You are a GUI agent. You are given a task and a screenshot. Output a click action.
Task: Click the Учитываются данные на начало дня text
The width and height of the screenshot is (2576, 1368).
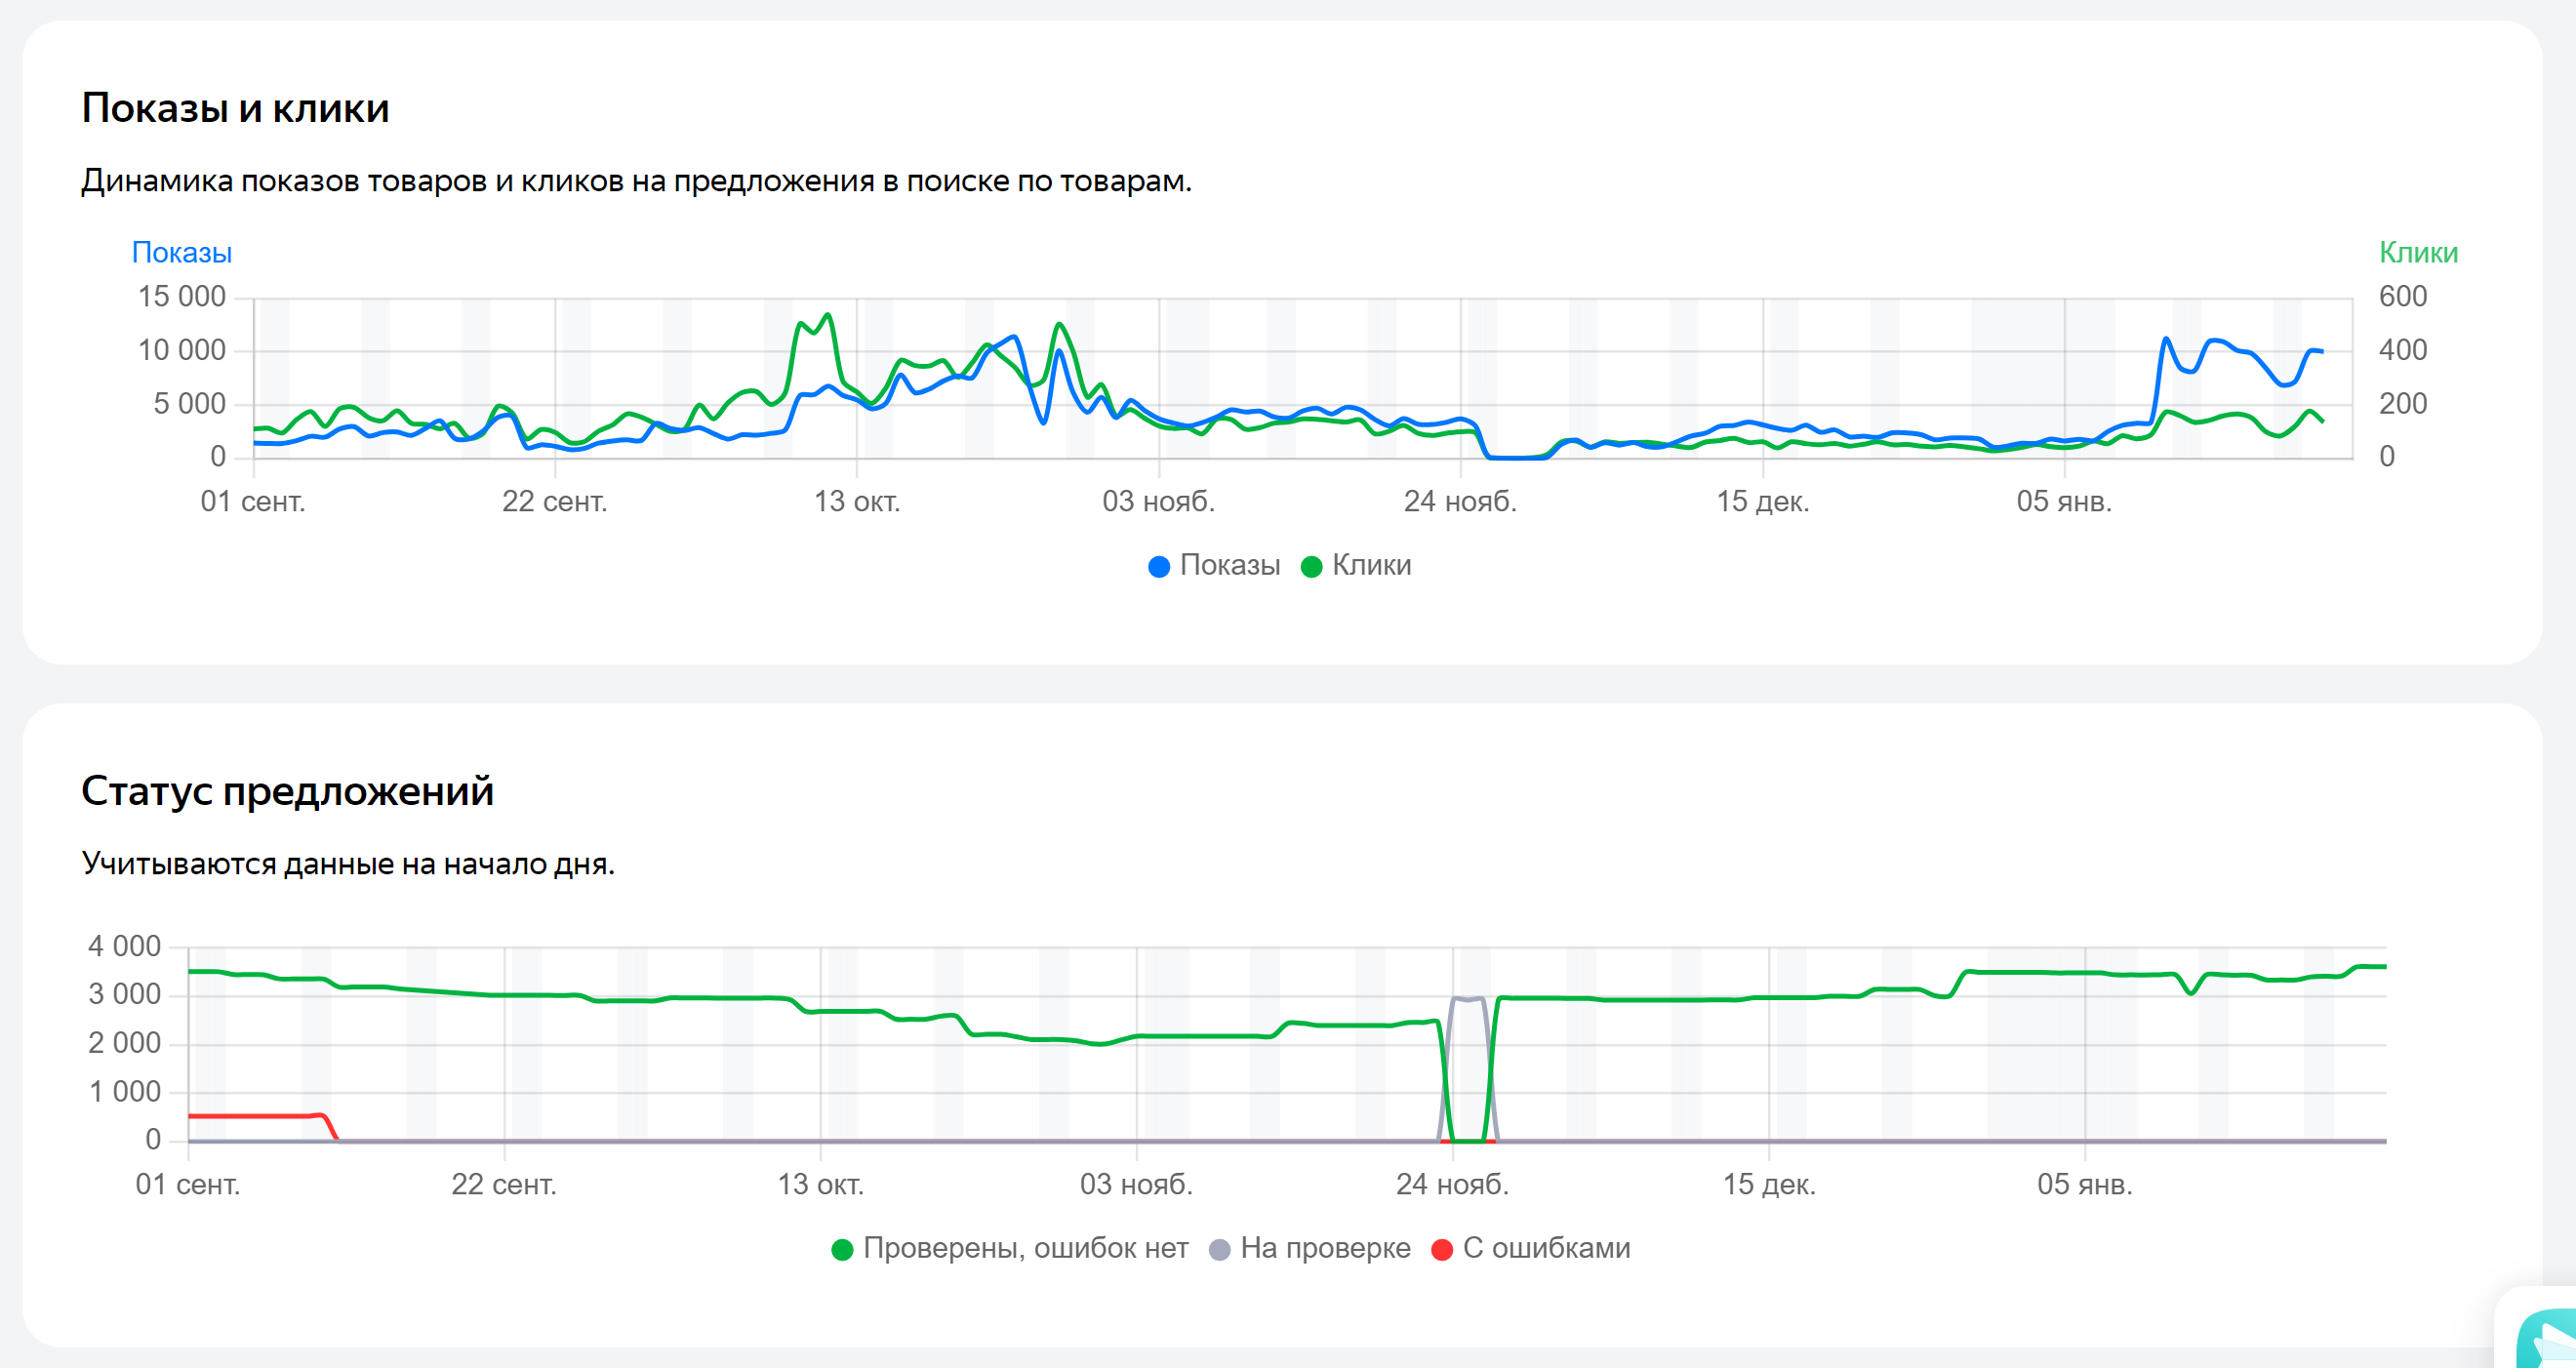tap(348, 864)
